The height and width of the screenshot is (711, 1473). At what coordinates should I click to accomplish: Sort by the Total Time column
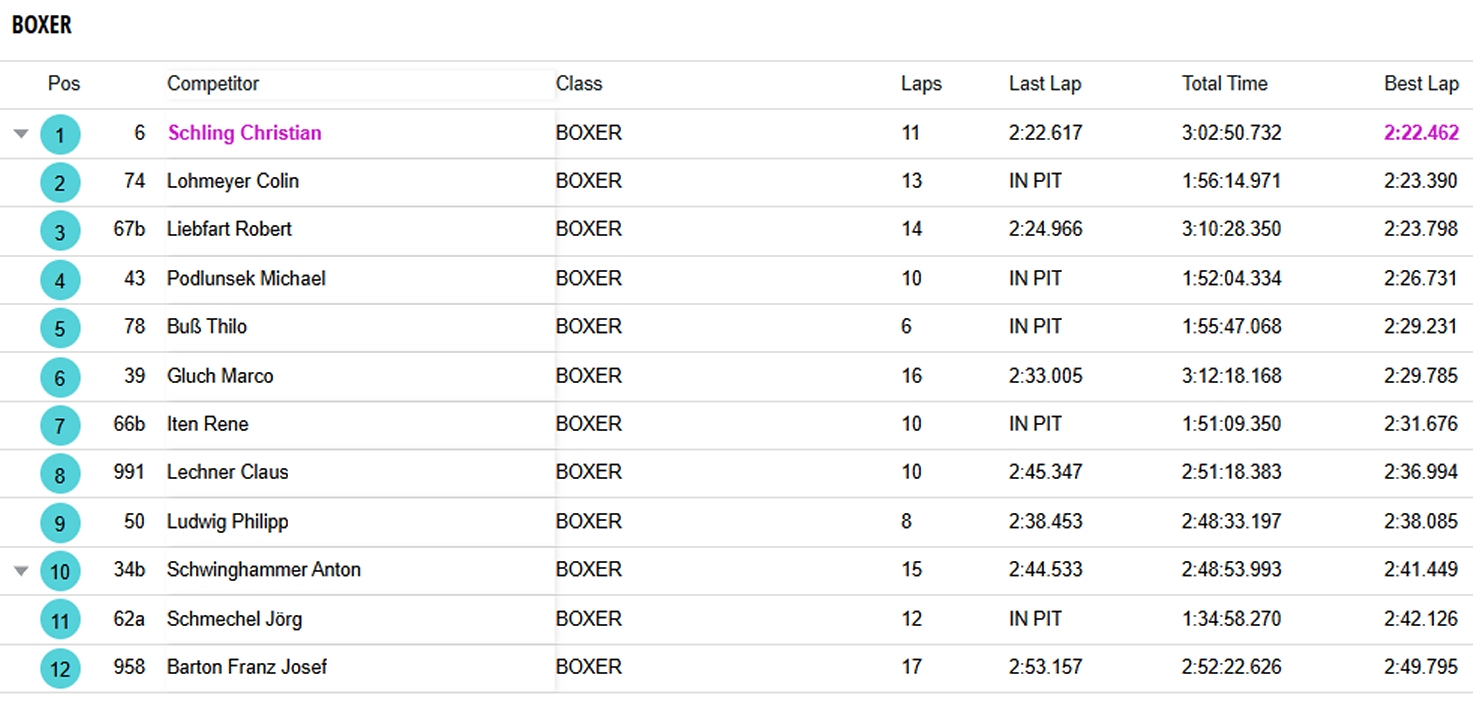click(1224, 84)
